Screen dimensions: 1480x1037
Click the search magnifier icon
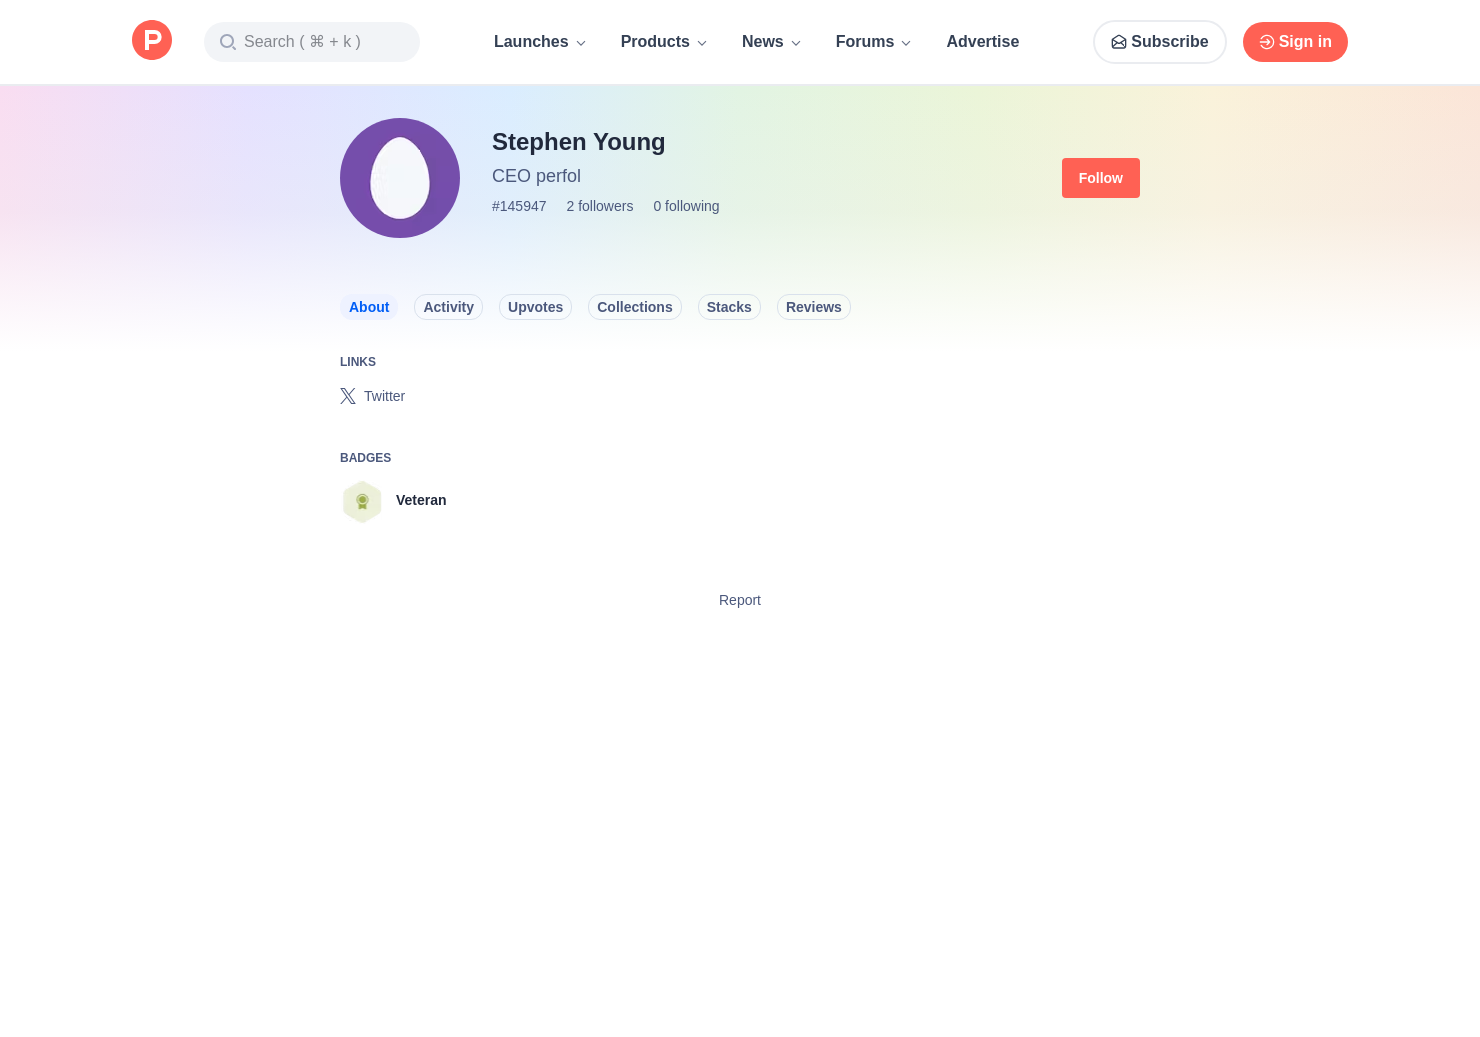coord(227,42)
